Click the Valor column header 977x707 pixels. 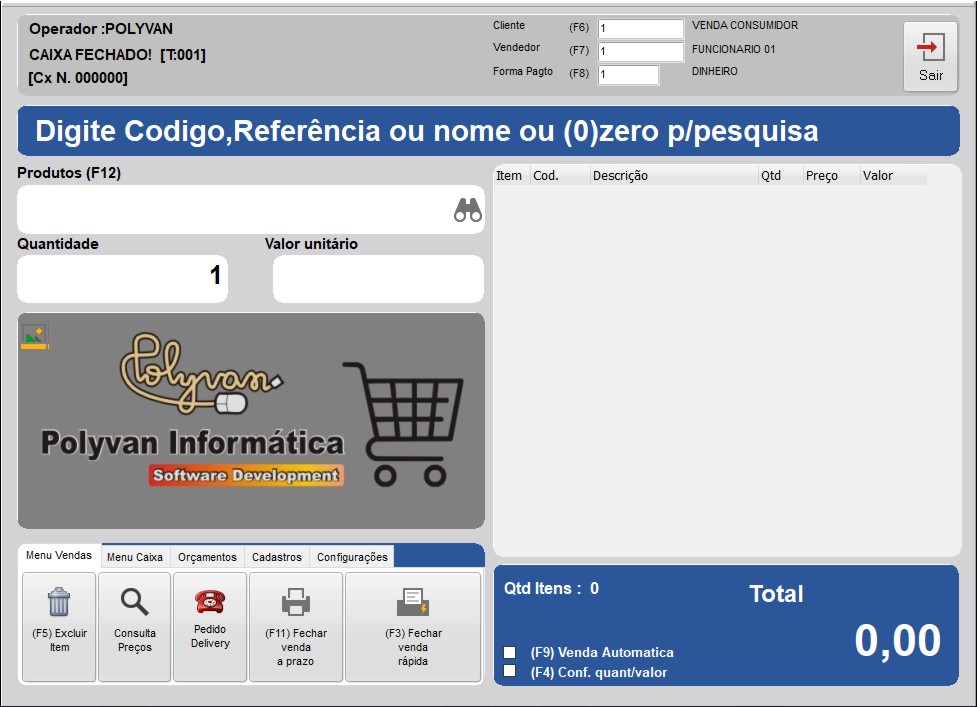coord(894,176)
